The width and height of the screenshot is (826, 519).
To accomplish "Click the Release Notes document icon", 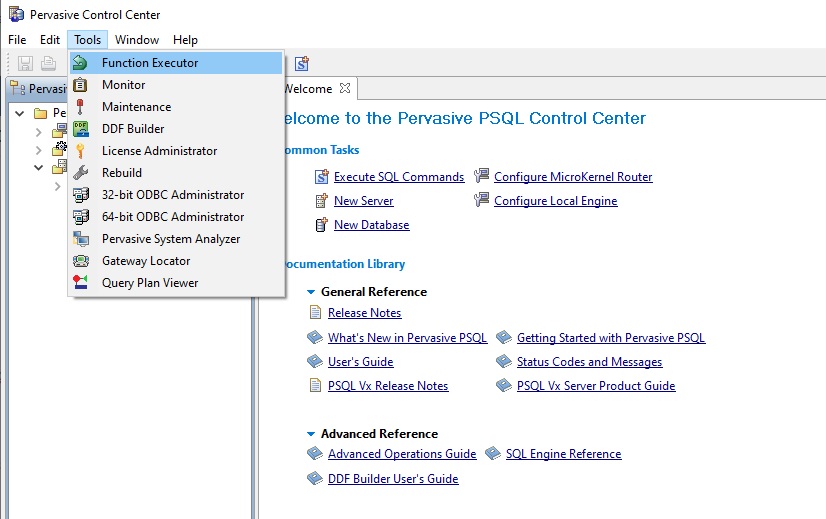I will [315, 312].
